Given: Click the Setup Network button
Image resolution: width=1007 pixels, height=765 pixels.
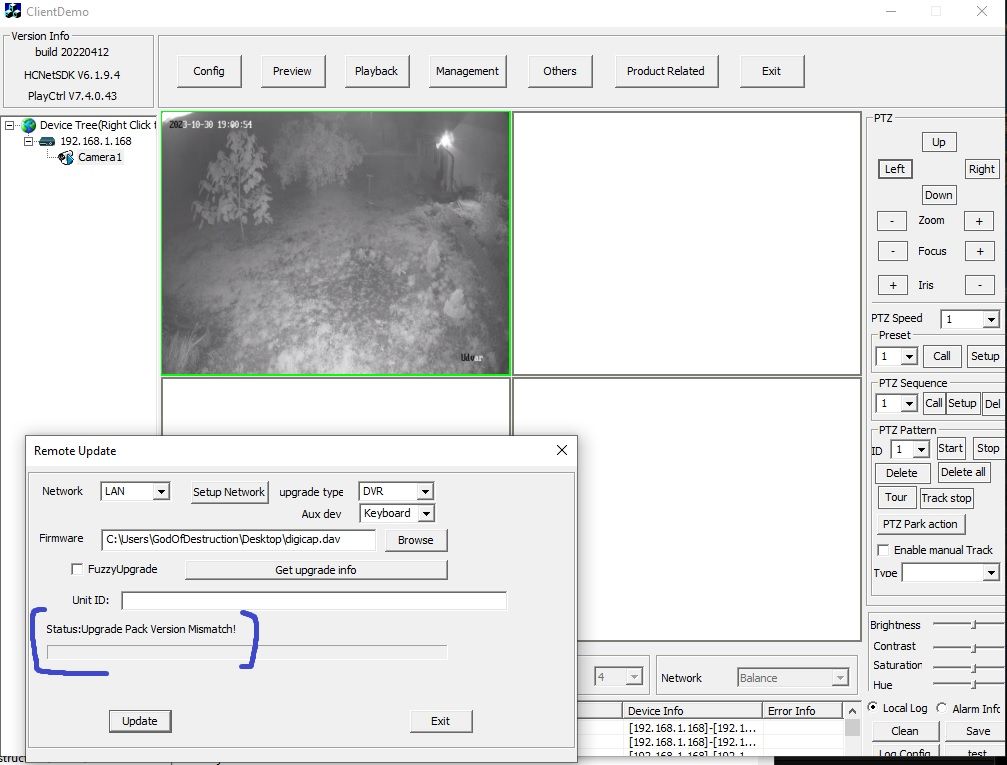Looking at the screenshot, I should point(229,492).
